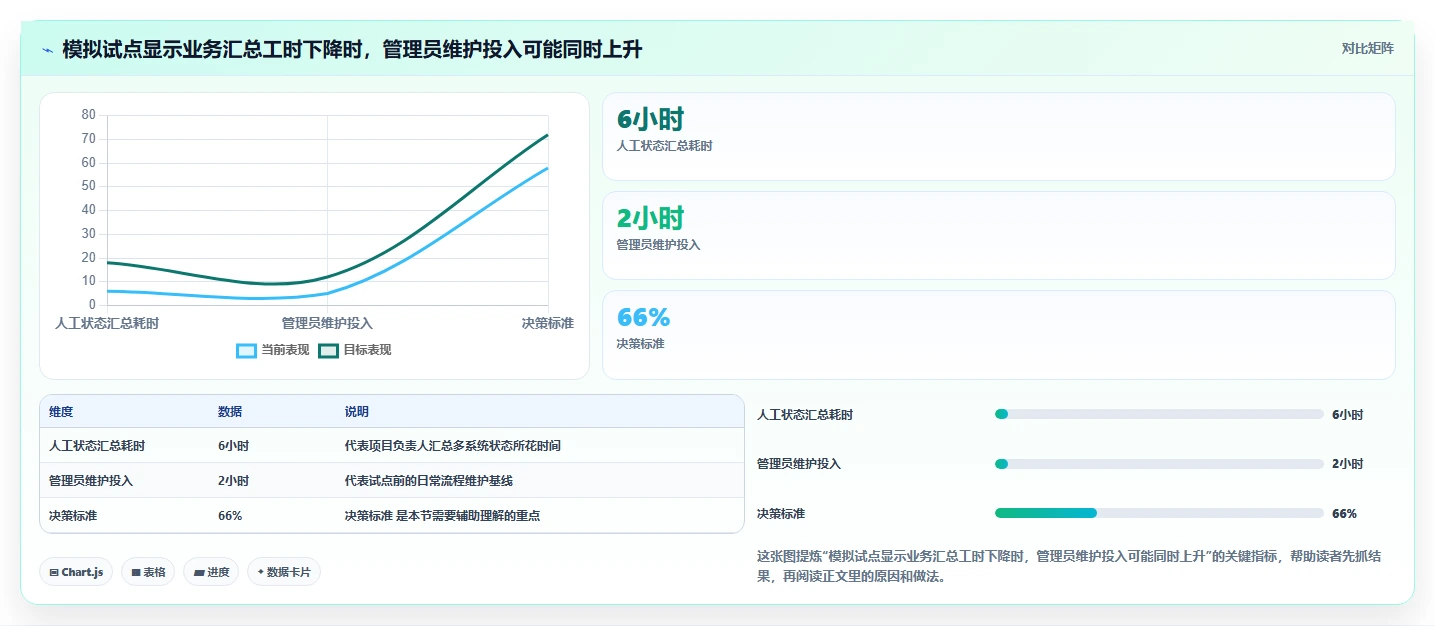
Task: Select the 表格 tag chip
Action: (148, 572)
